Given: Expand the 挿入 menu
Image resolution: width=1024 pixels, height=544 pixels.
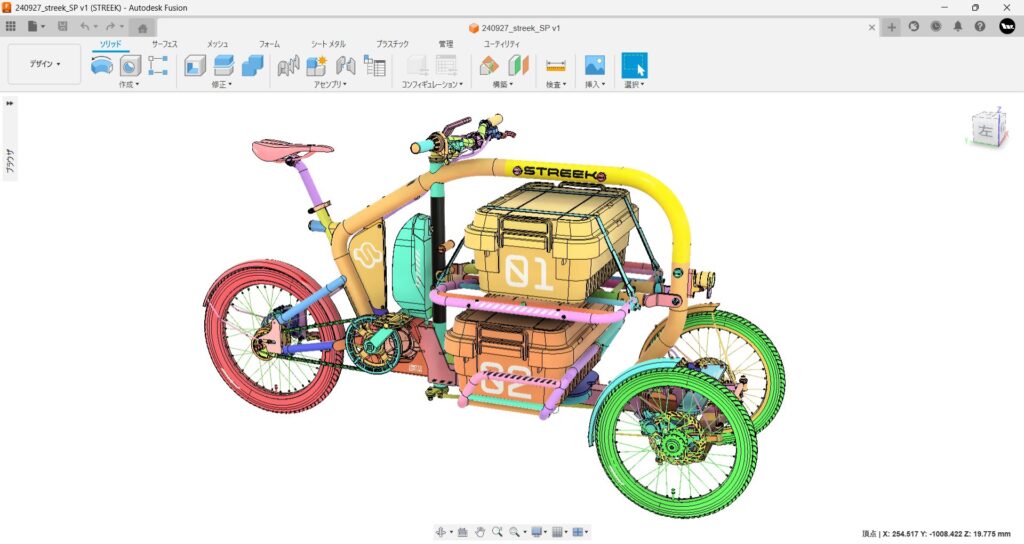Looking at the screenshot, I should click(594, 84).
